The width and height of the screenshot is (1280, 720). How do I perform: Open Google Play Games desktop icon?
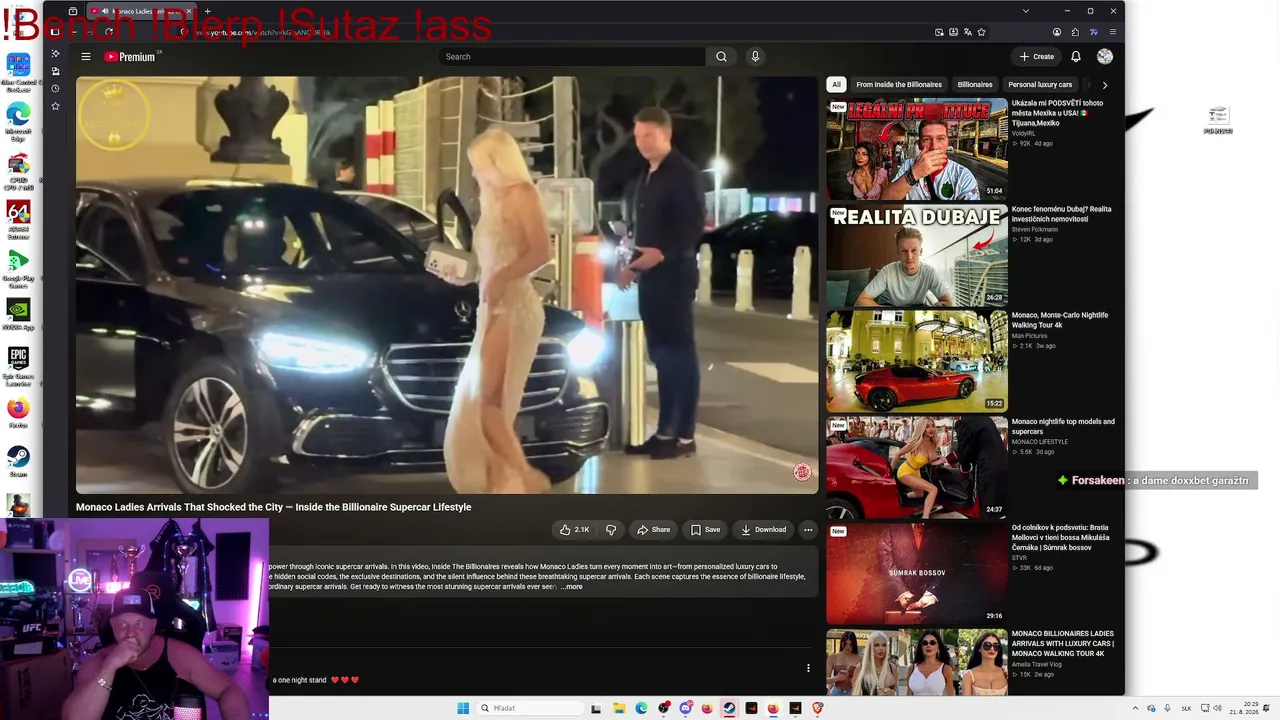[18, 267]
